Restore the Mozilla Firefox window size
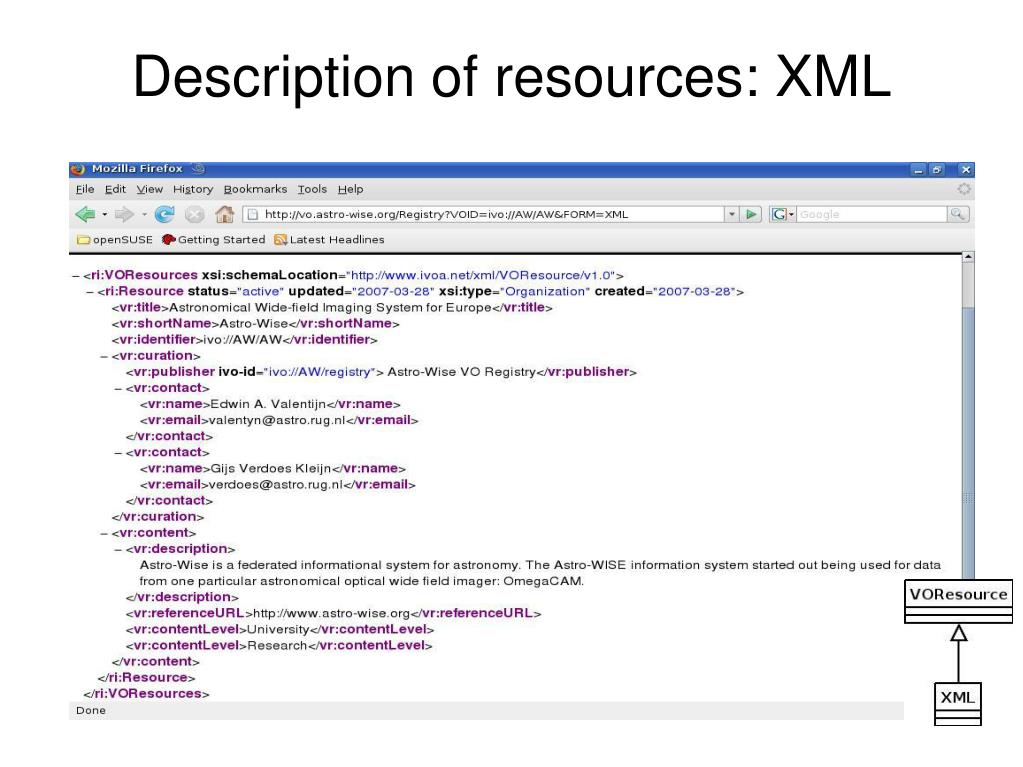The image size is (1023, 767). (x=937, y=170)
